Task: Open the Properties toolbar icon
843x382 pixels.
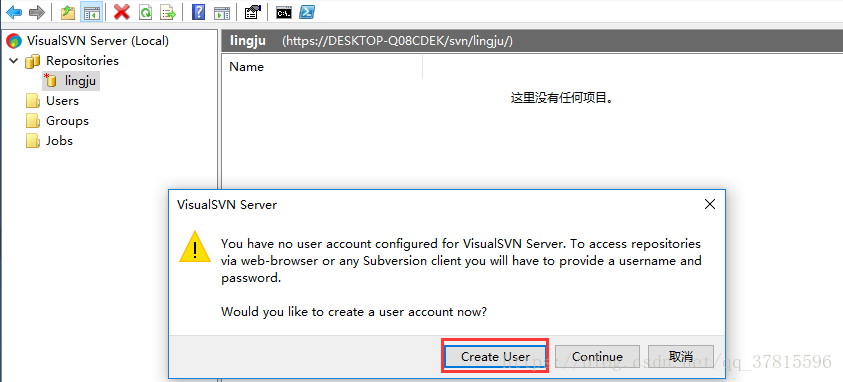Action: (x=252, y=12)
